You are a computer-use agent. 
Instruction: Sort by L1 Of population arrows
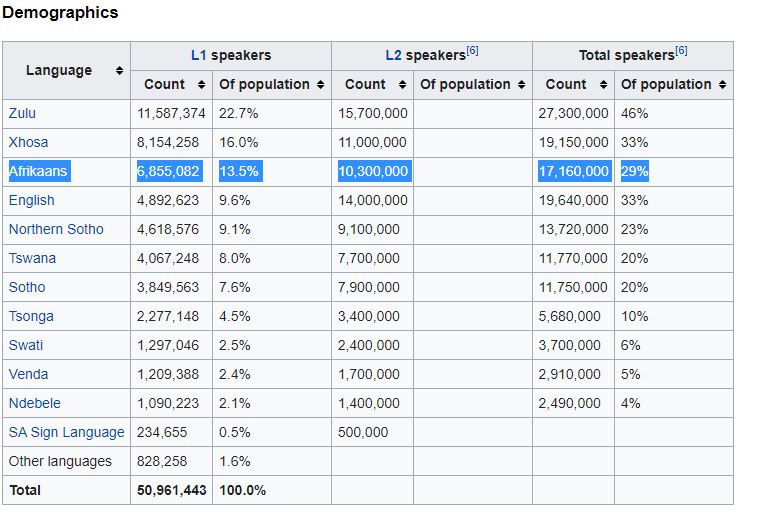click(320, 85)
